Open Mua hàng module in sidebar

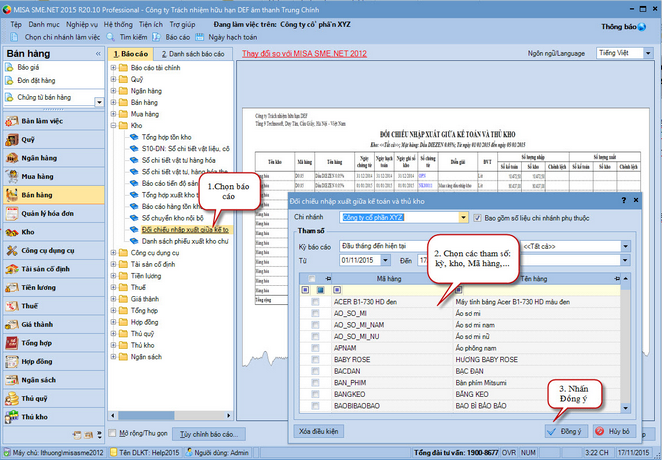tap(54, 176)
